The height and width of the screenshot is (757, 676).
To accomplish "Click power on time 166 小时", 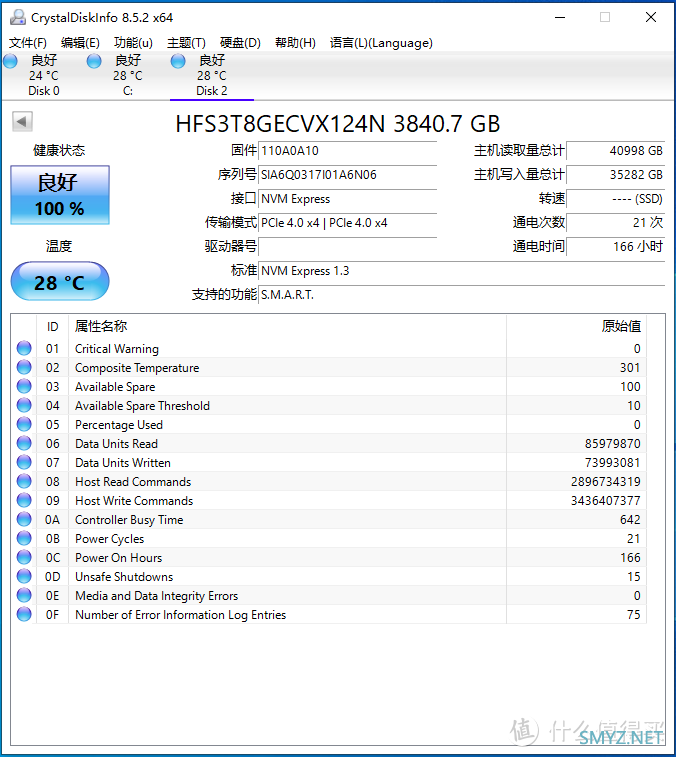I will pos(616,247).
